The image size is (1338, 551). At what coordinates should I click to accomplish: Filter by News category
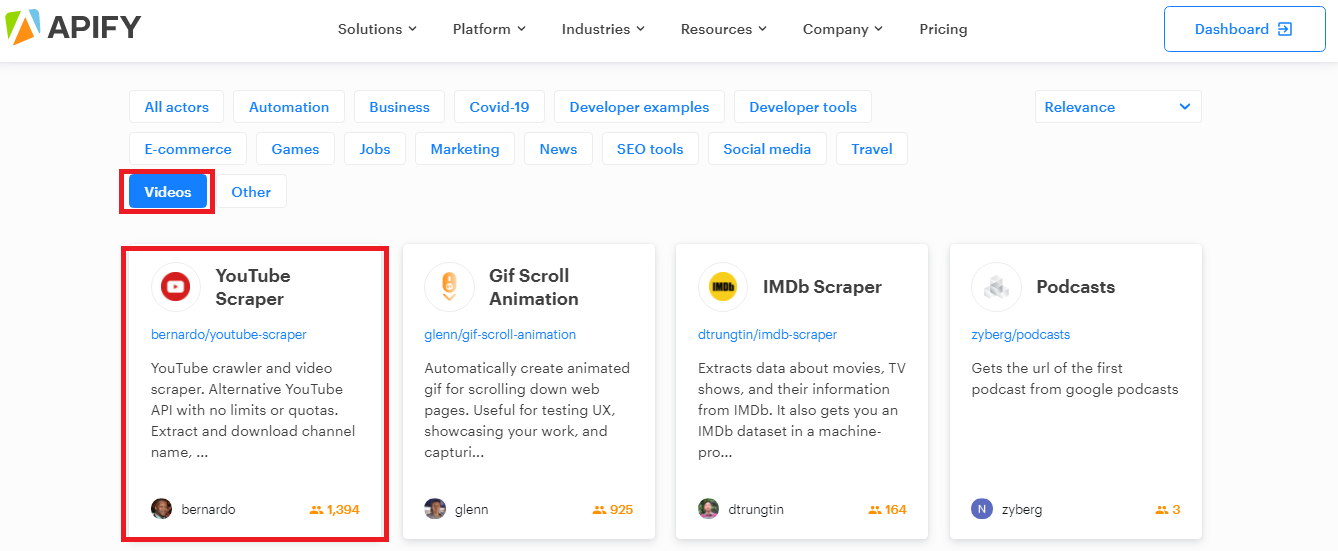pyautogui.click(x=558, y=149)
